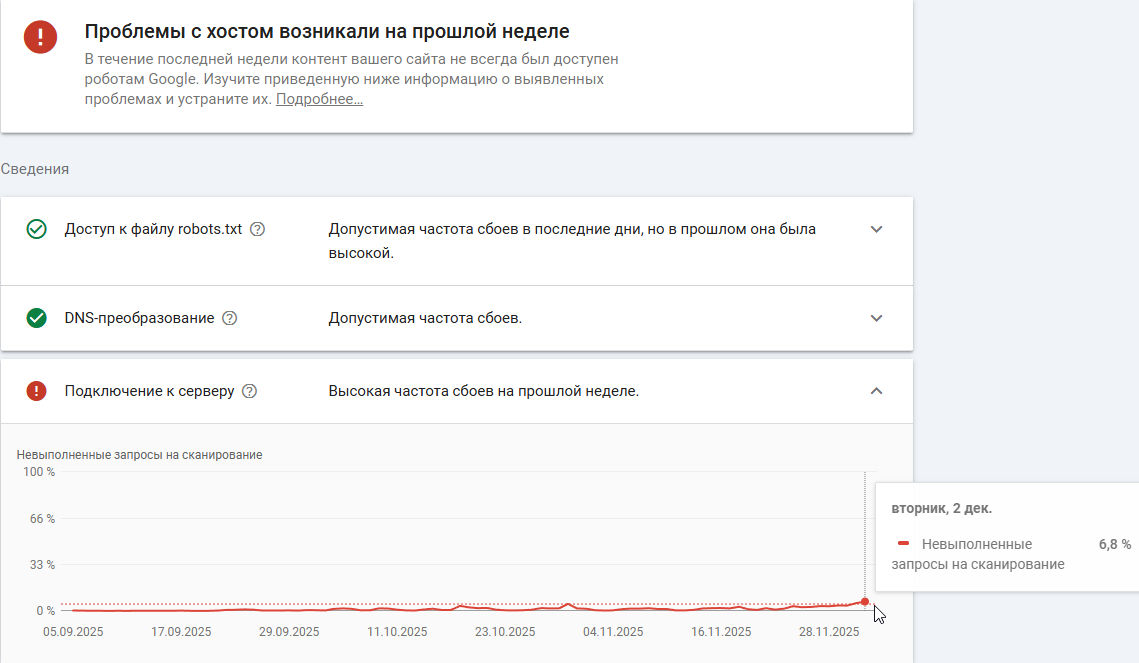The width and height of the screenshot is (1139, 663).
Task: Expand the DNS-преобразование row chevron
Action: click(876, 318)
